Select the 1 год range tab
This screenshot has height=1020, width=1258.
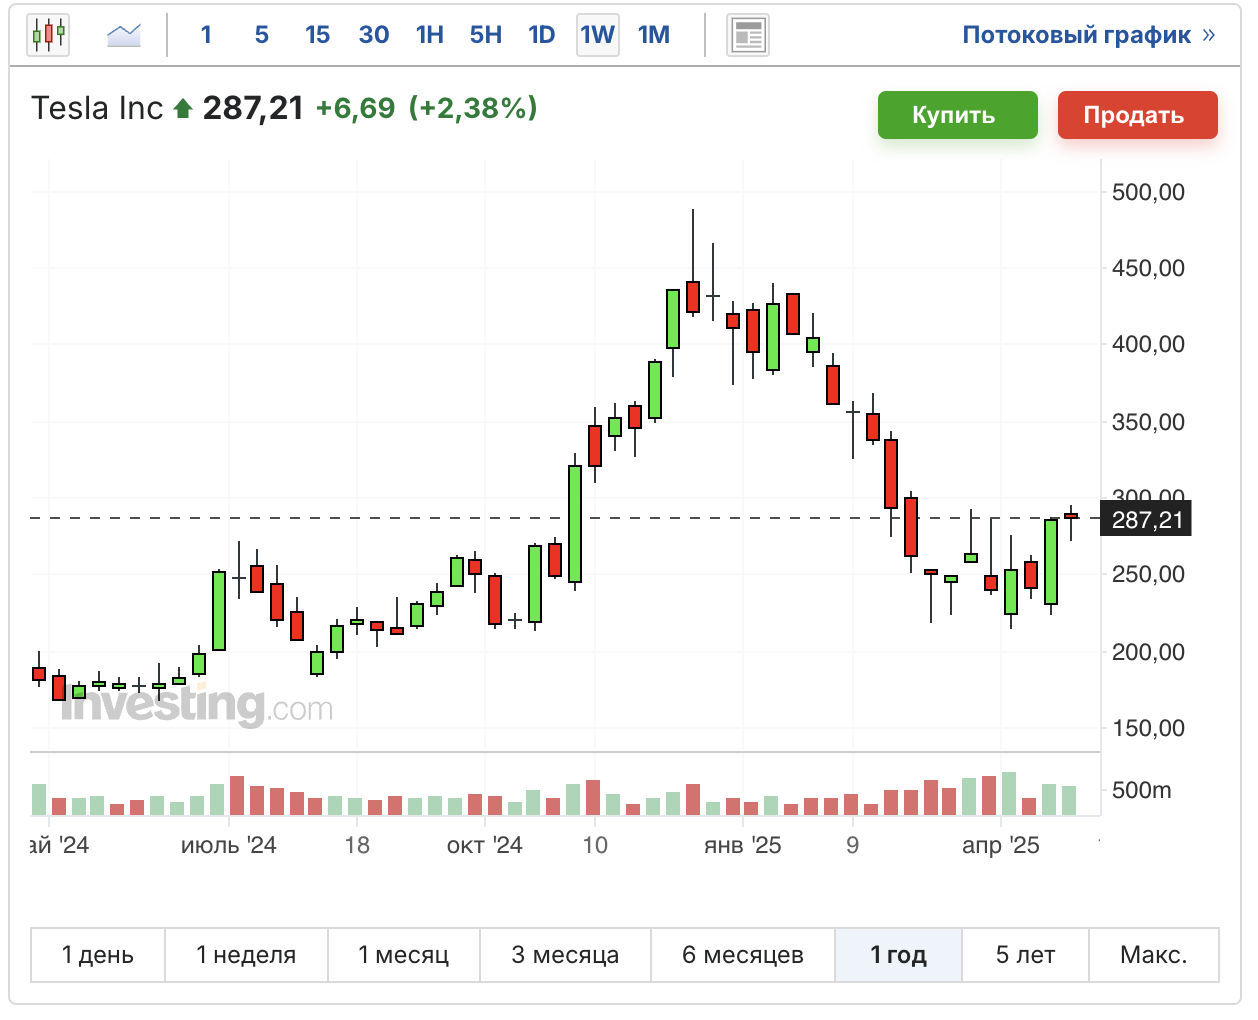(899, 955)
